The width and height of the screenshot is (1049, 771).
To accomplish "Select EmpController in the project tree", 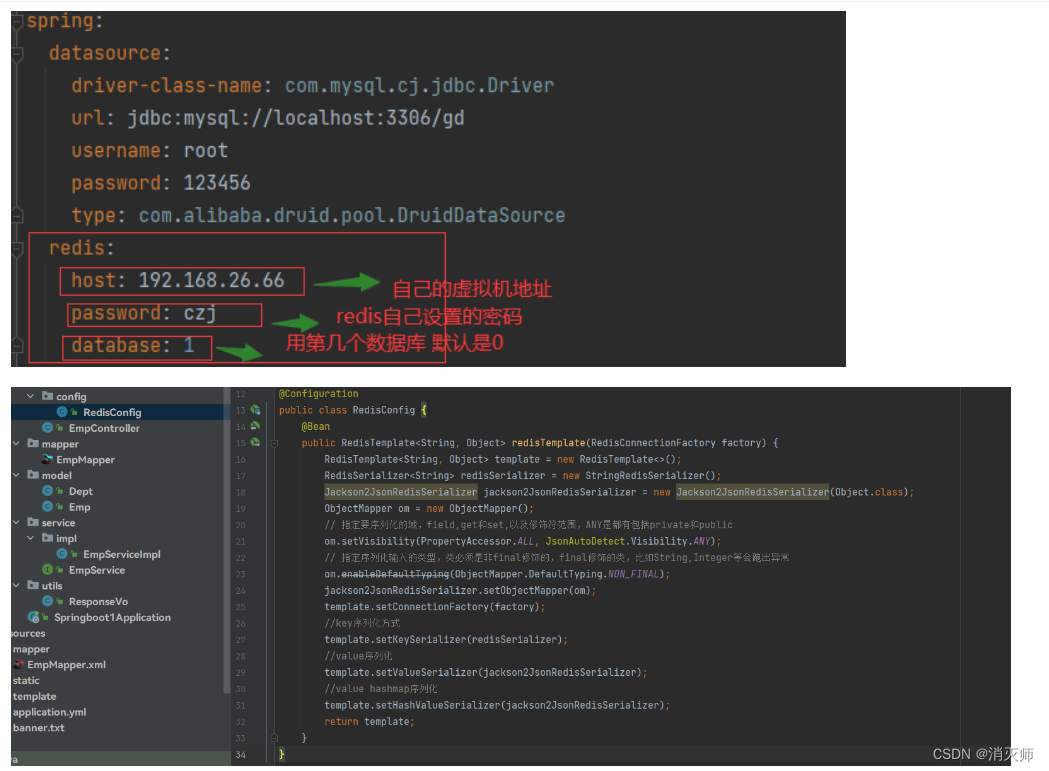I will point(104,428).
